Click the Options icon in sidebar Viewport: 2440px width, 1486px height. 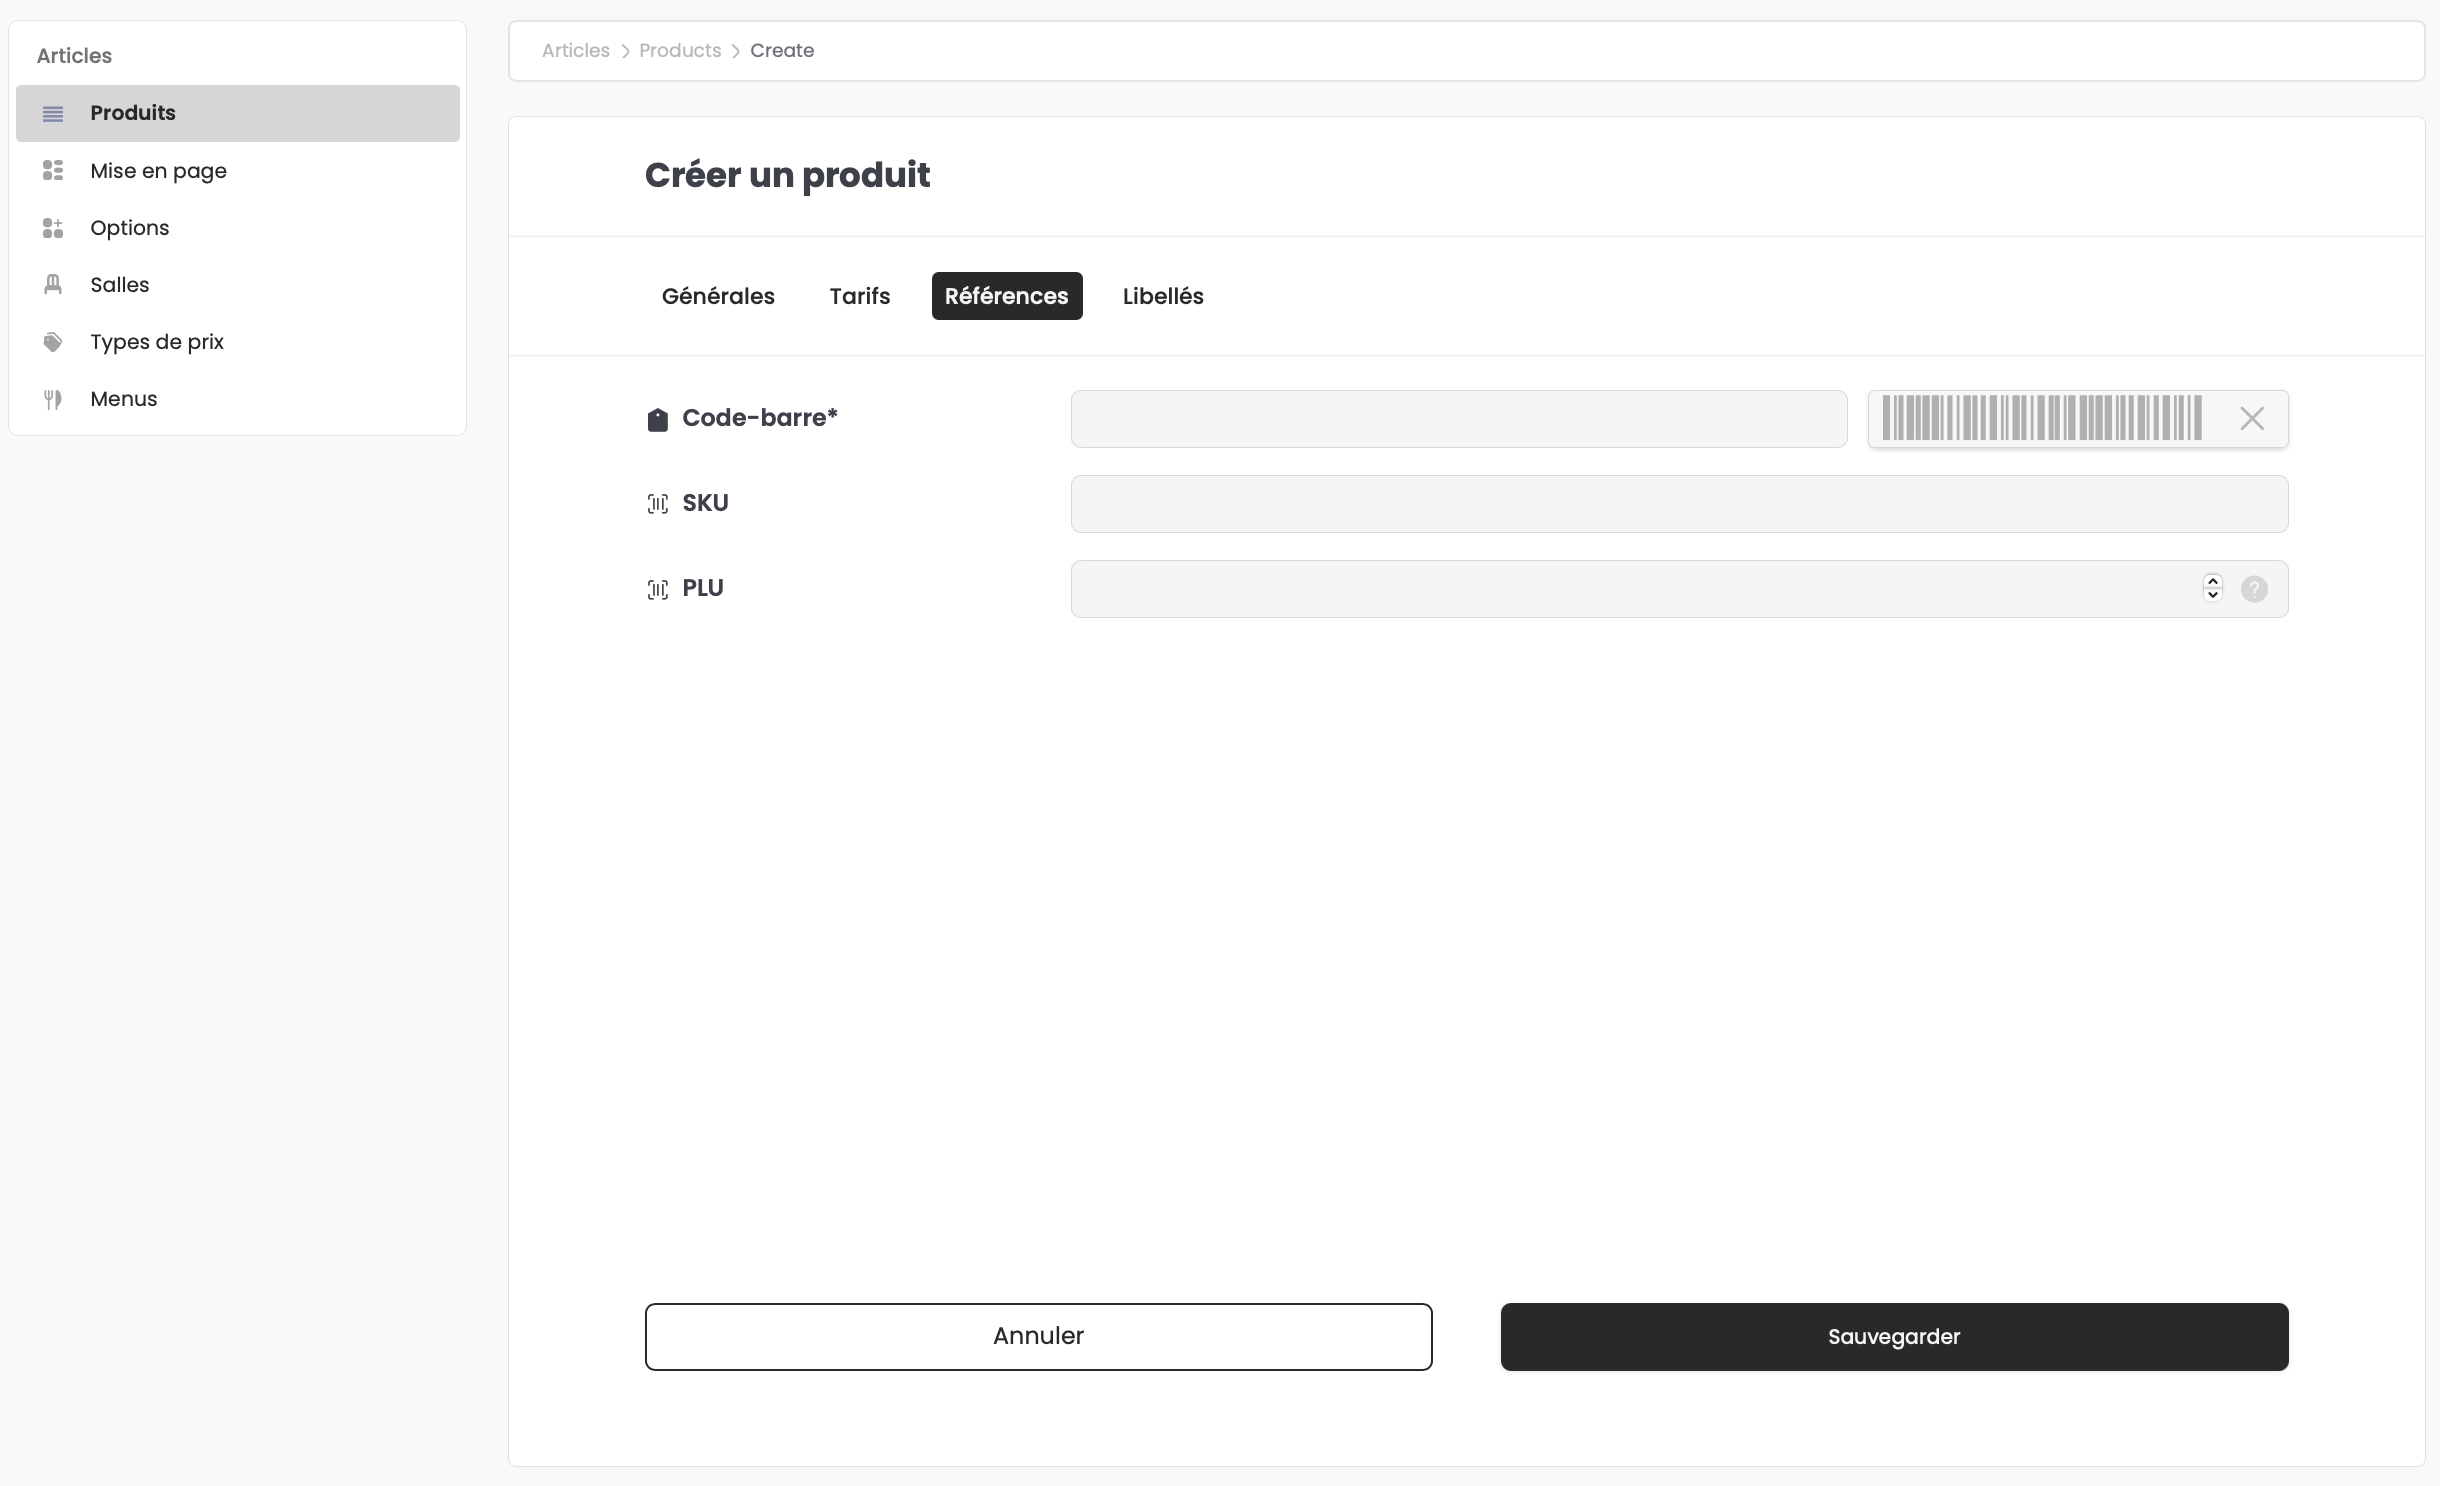pyautogui.click(x=53, y=228)
